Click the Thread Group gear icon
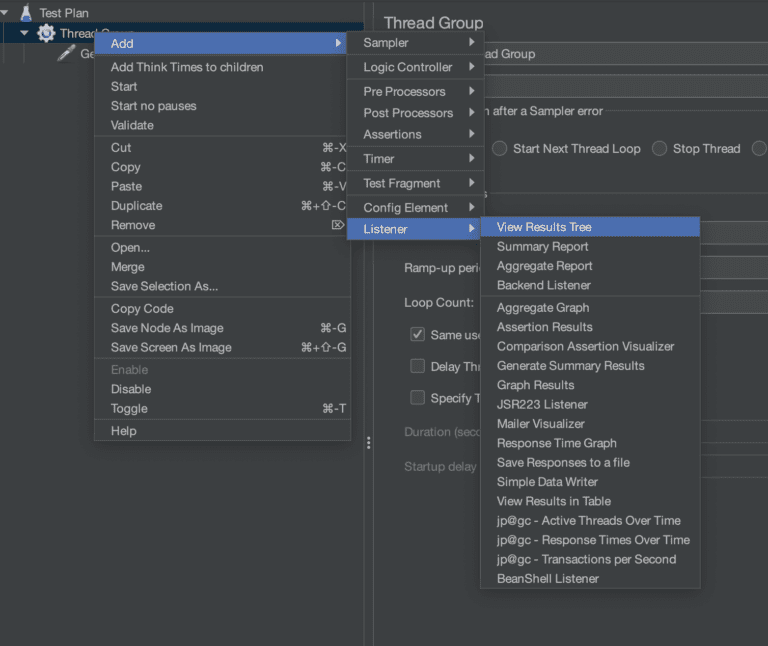 [46, 33]
